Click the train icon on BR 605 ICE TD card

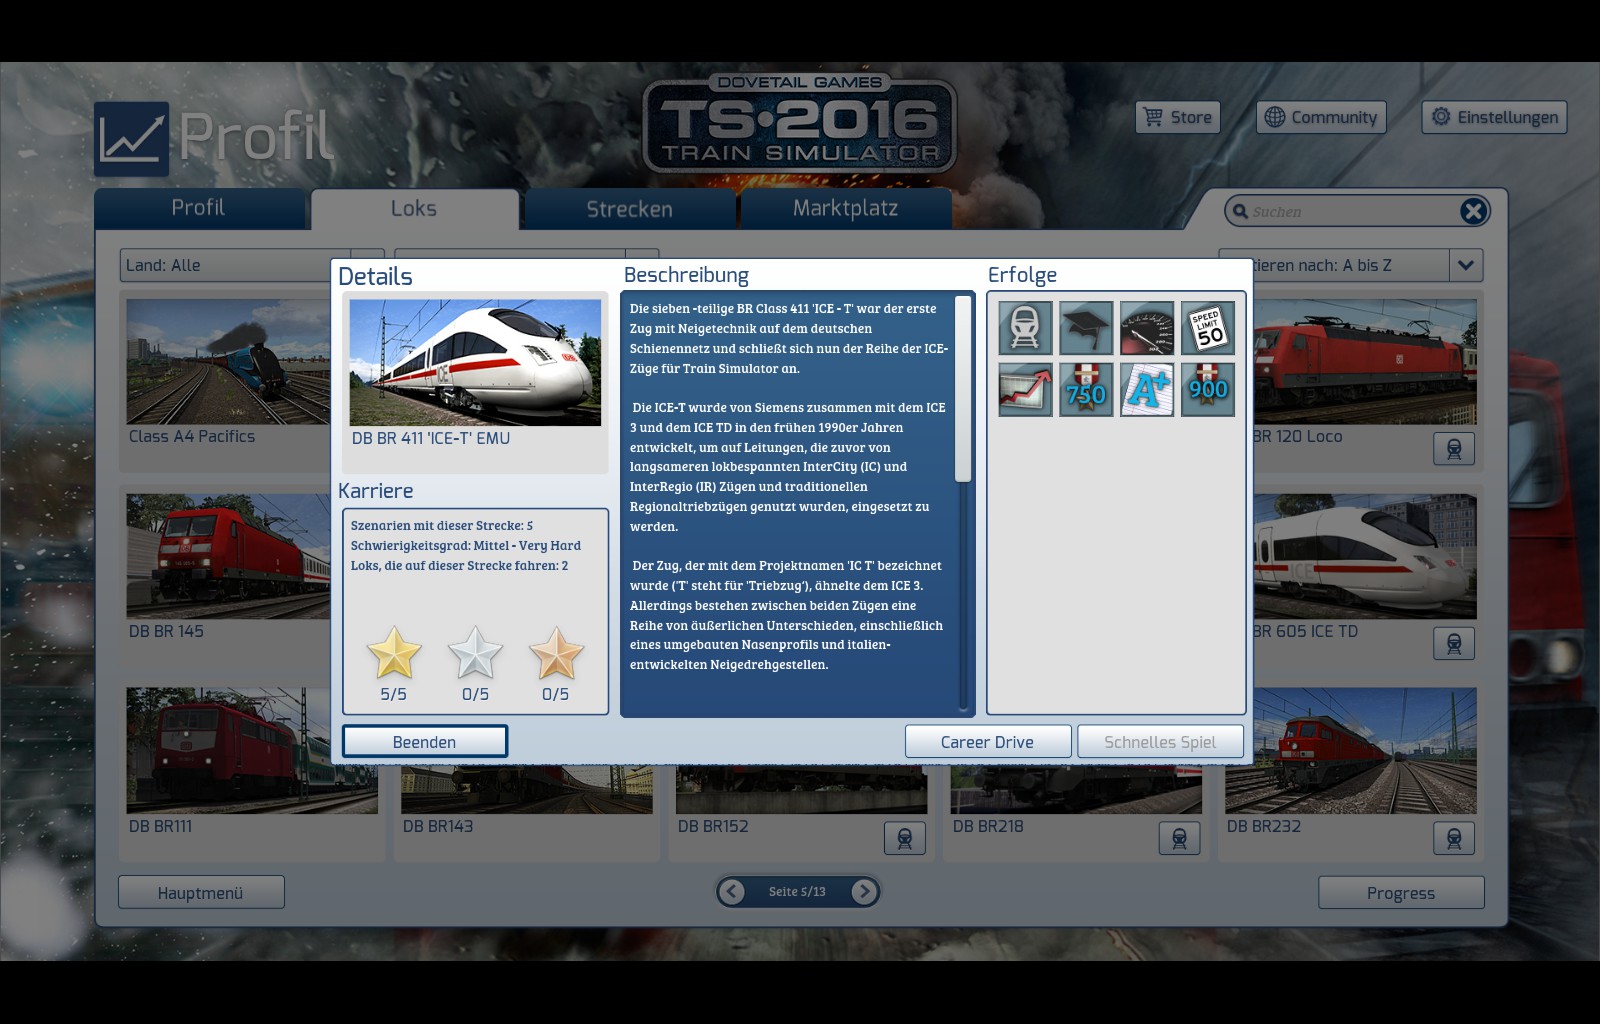pyautogui.click(x=1454, y=644)
